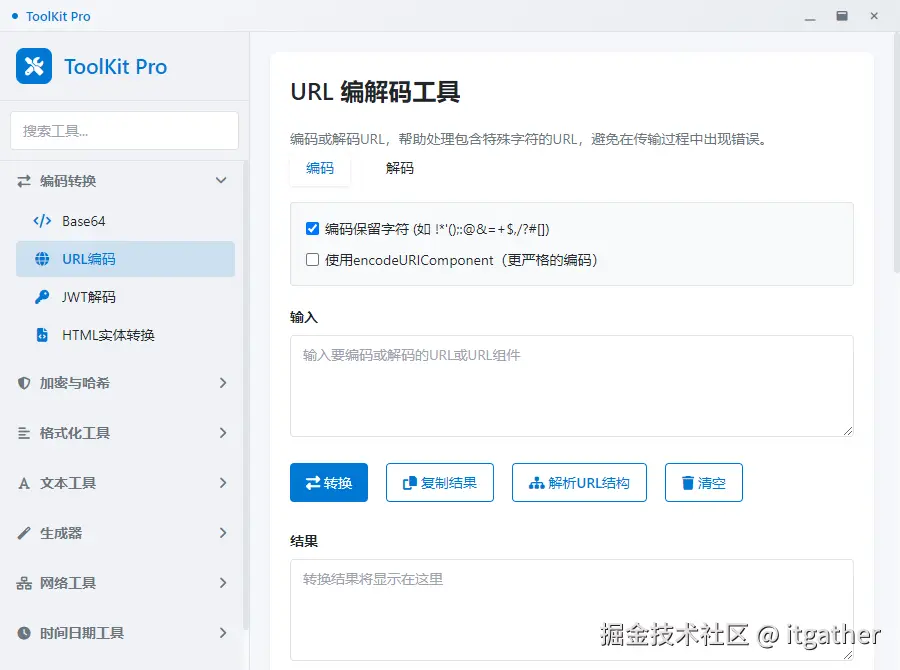Viewport: 900px width, 670px height.
Task: Open the Base64 tool
Action: [125, 221]
